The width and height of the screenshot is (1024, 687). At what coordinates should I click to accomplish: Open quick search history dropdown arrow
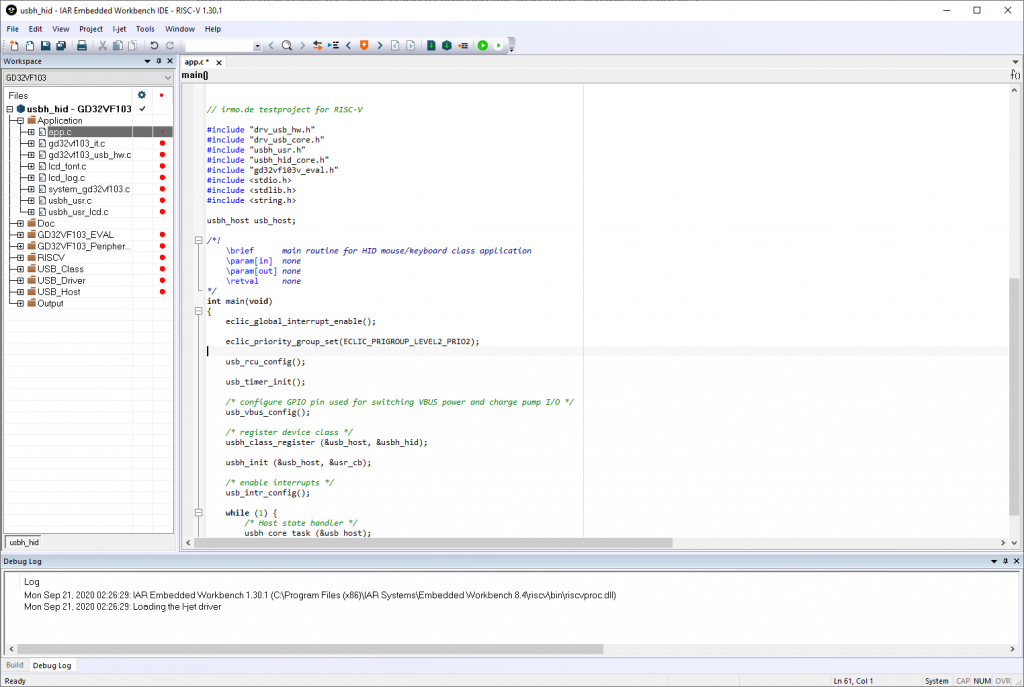[x=257, y=46]
